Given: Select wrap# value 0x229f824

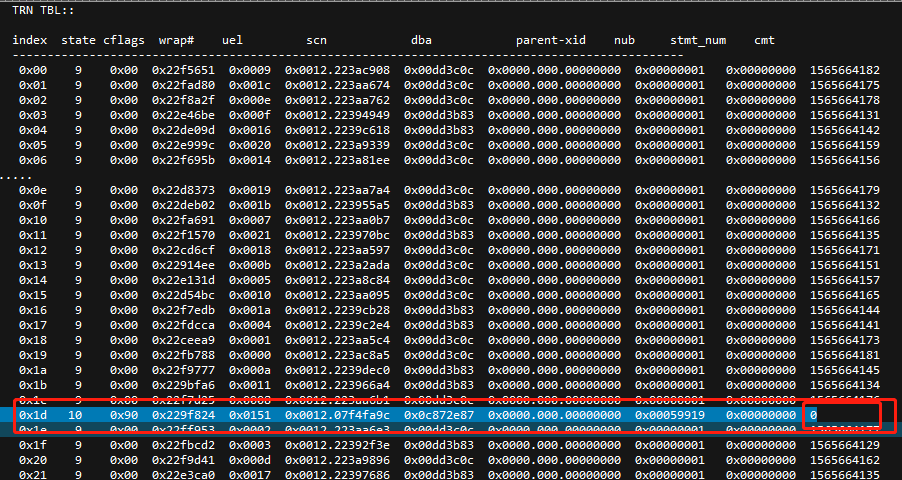Looking at the screenshot, I should [x=184, y=415].
